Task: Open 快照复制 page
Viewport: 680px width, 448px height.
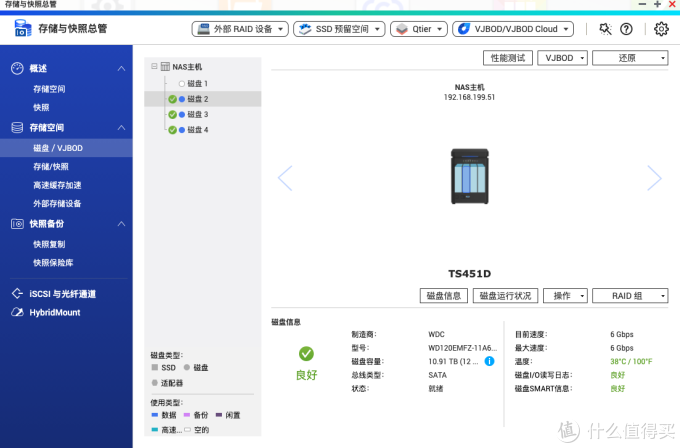Action: (x=49, y=244)
